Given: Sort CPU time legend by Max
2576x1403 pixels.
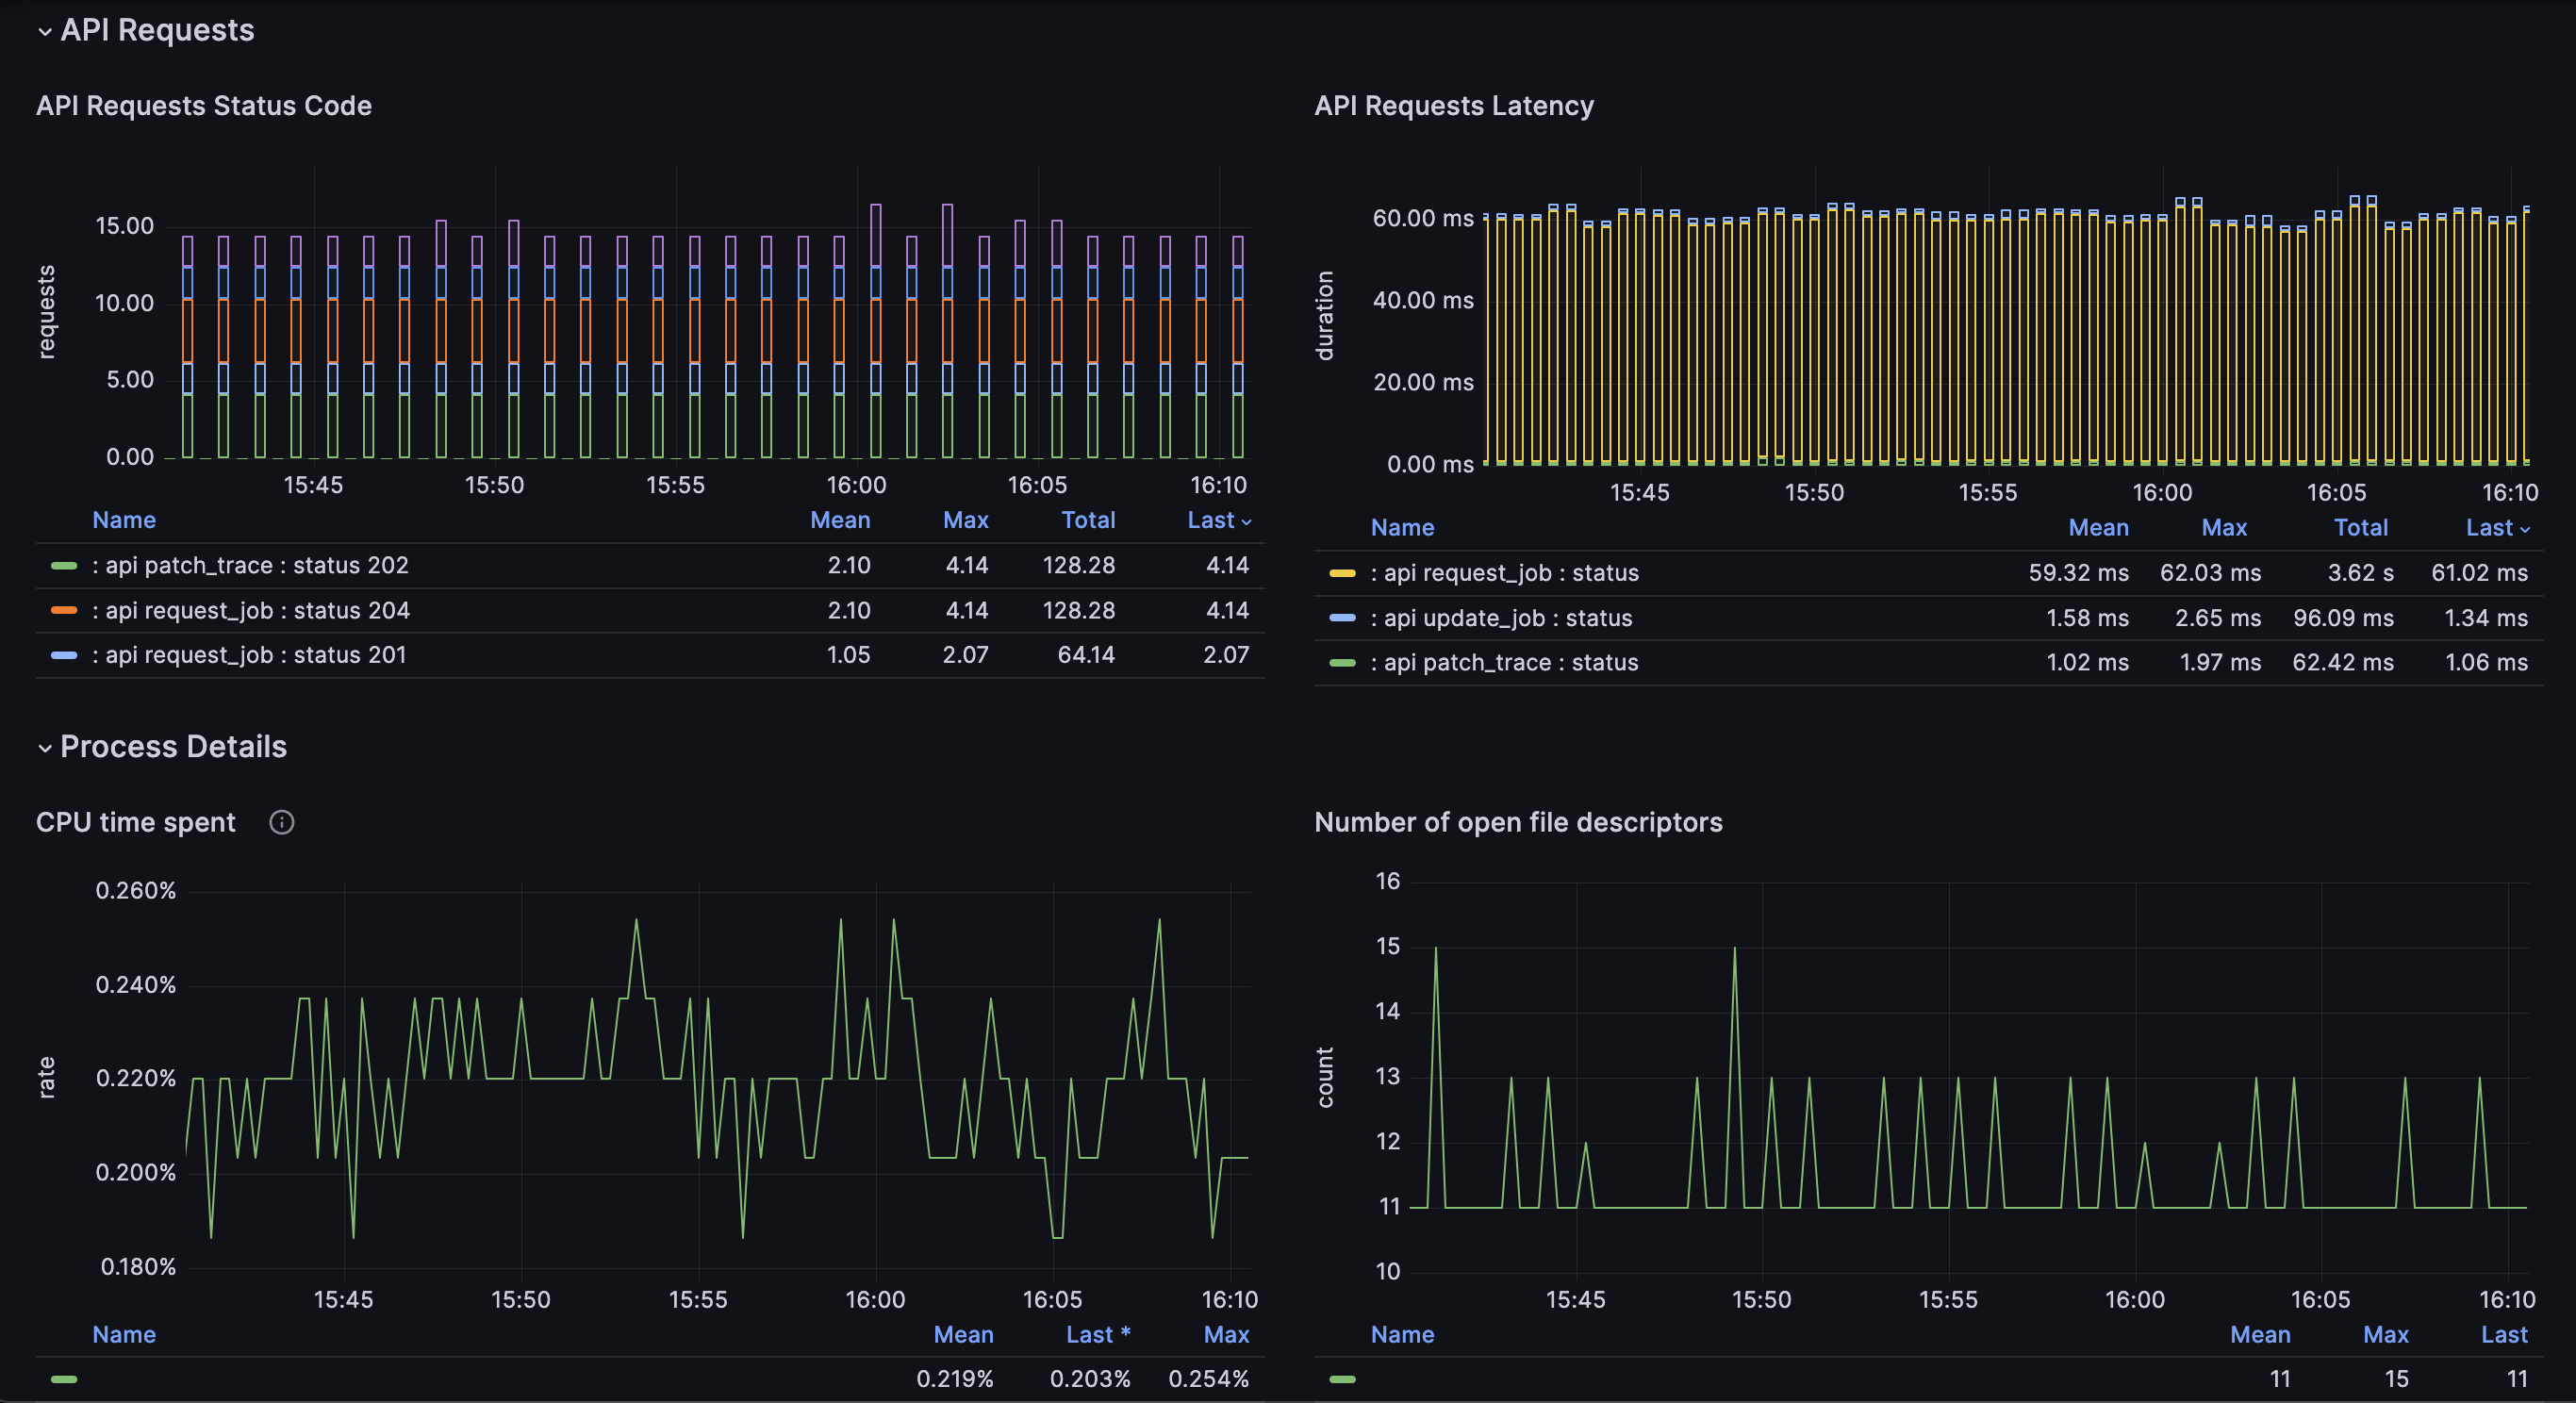Looking at the screenshot, I should tap(1225, 1335).
